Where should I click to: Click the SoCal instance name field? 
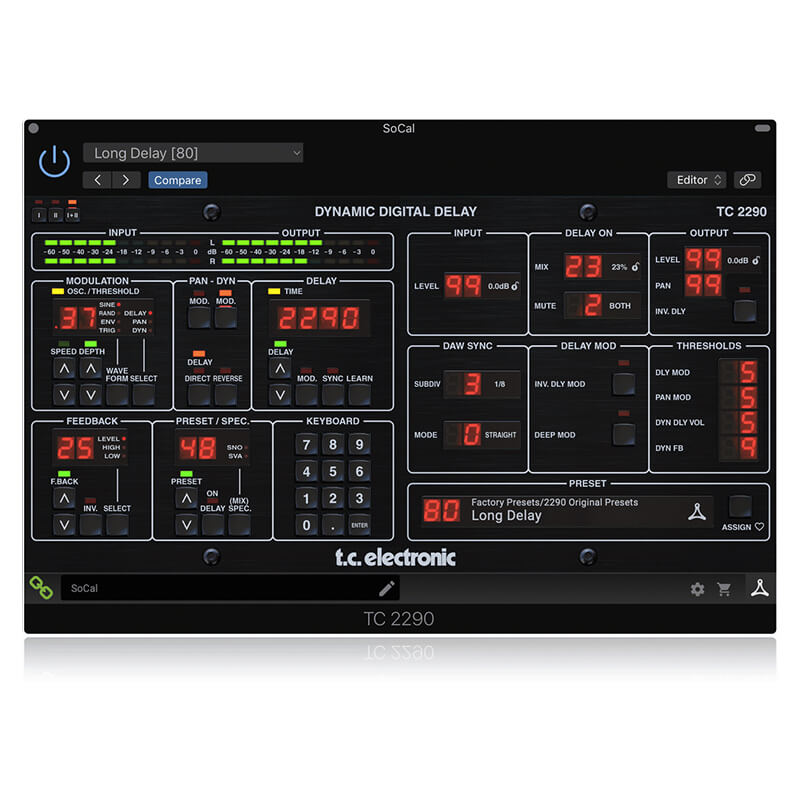click(x=220, y=589)
